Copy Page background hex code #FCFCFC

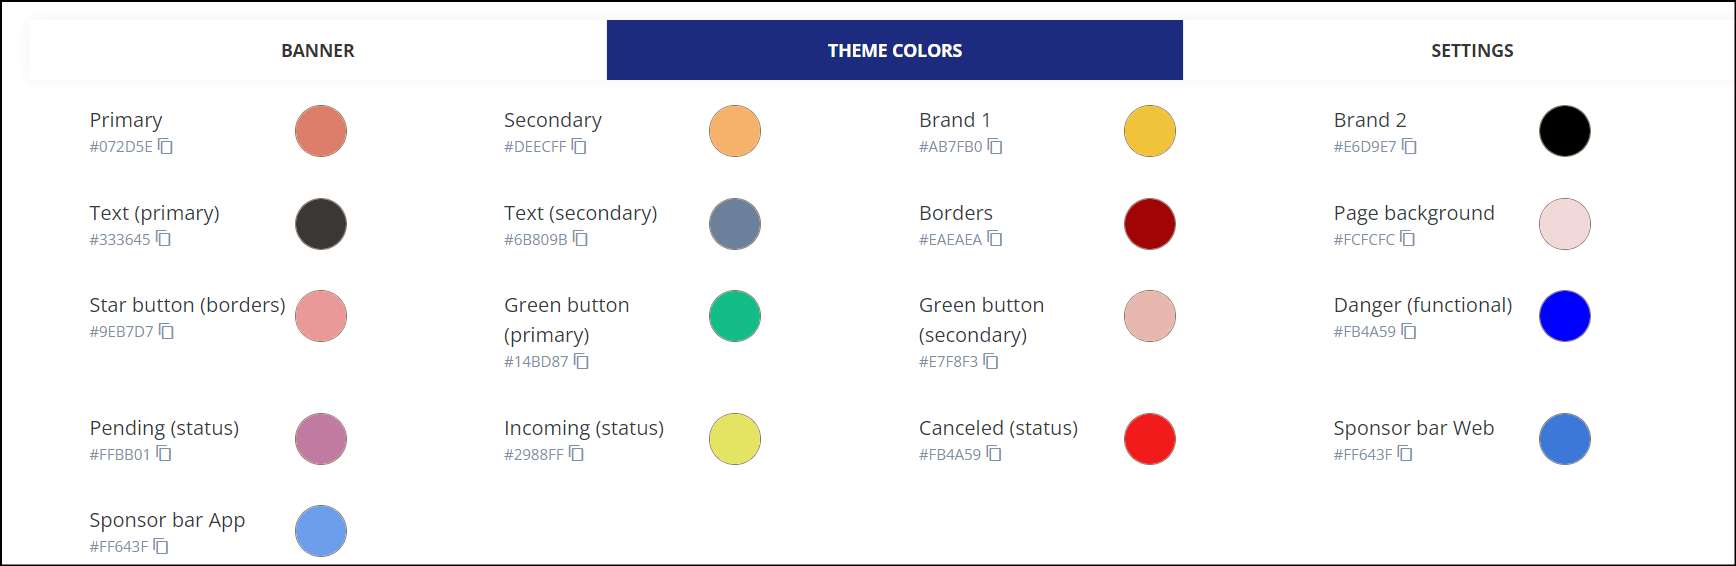click(1408, 239)
